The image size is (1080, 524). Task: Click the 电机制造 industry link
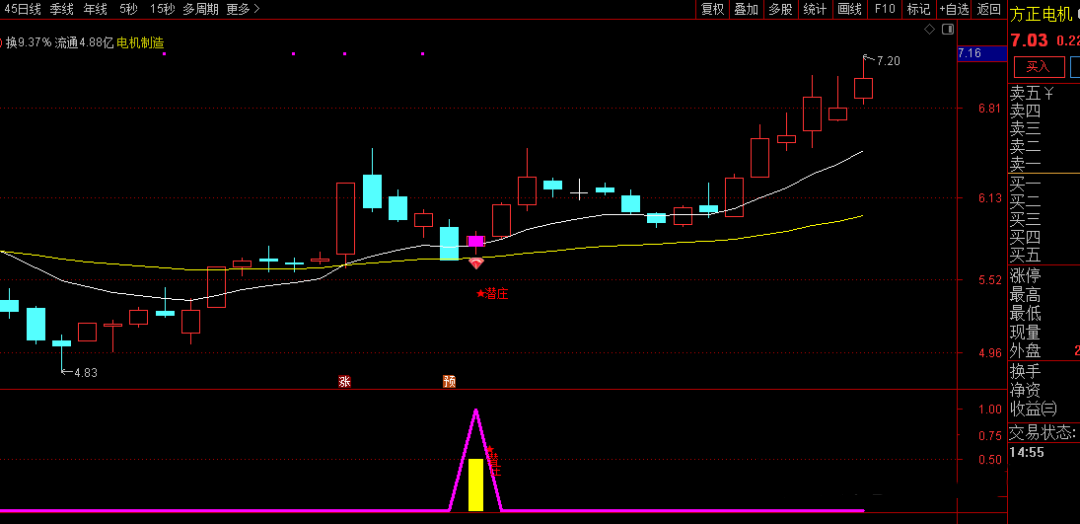coord(141,43)
